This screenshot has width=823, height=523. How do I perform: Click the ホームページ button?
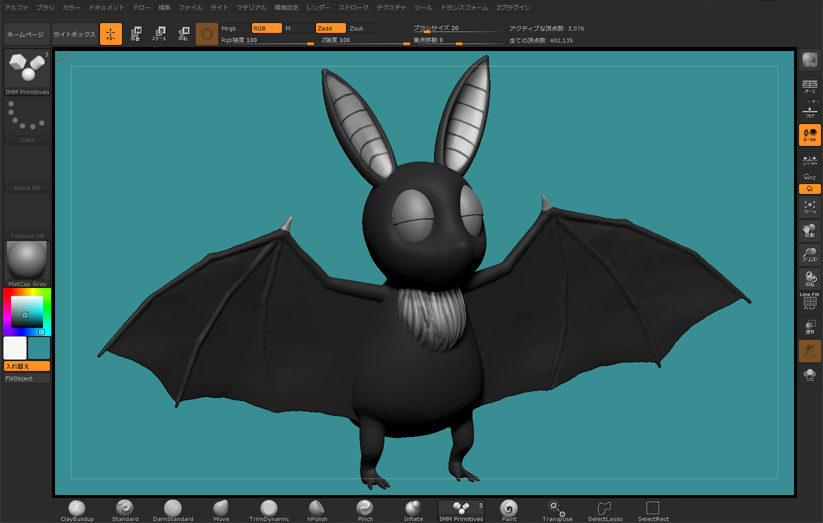(26, 34)
